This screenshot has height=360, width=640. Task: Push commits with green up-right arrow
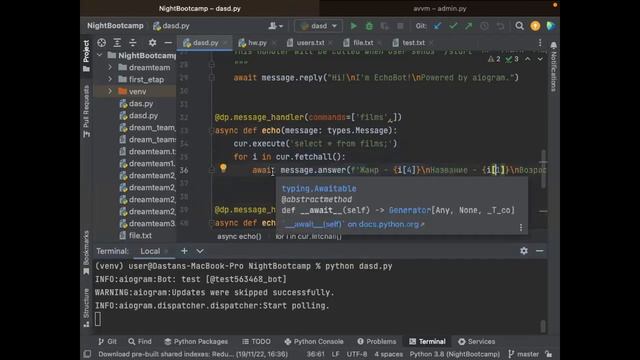[x=469, y=26]
